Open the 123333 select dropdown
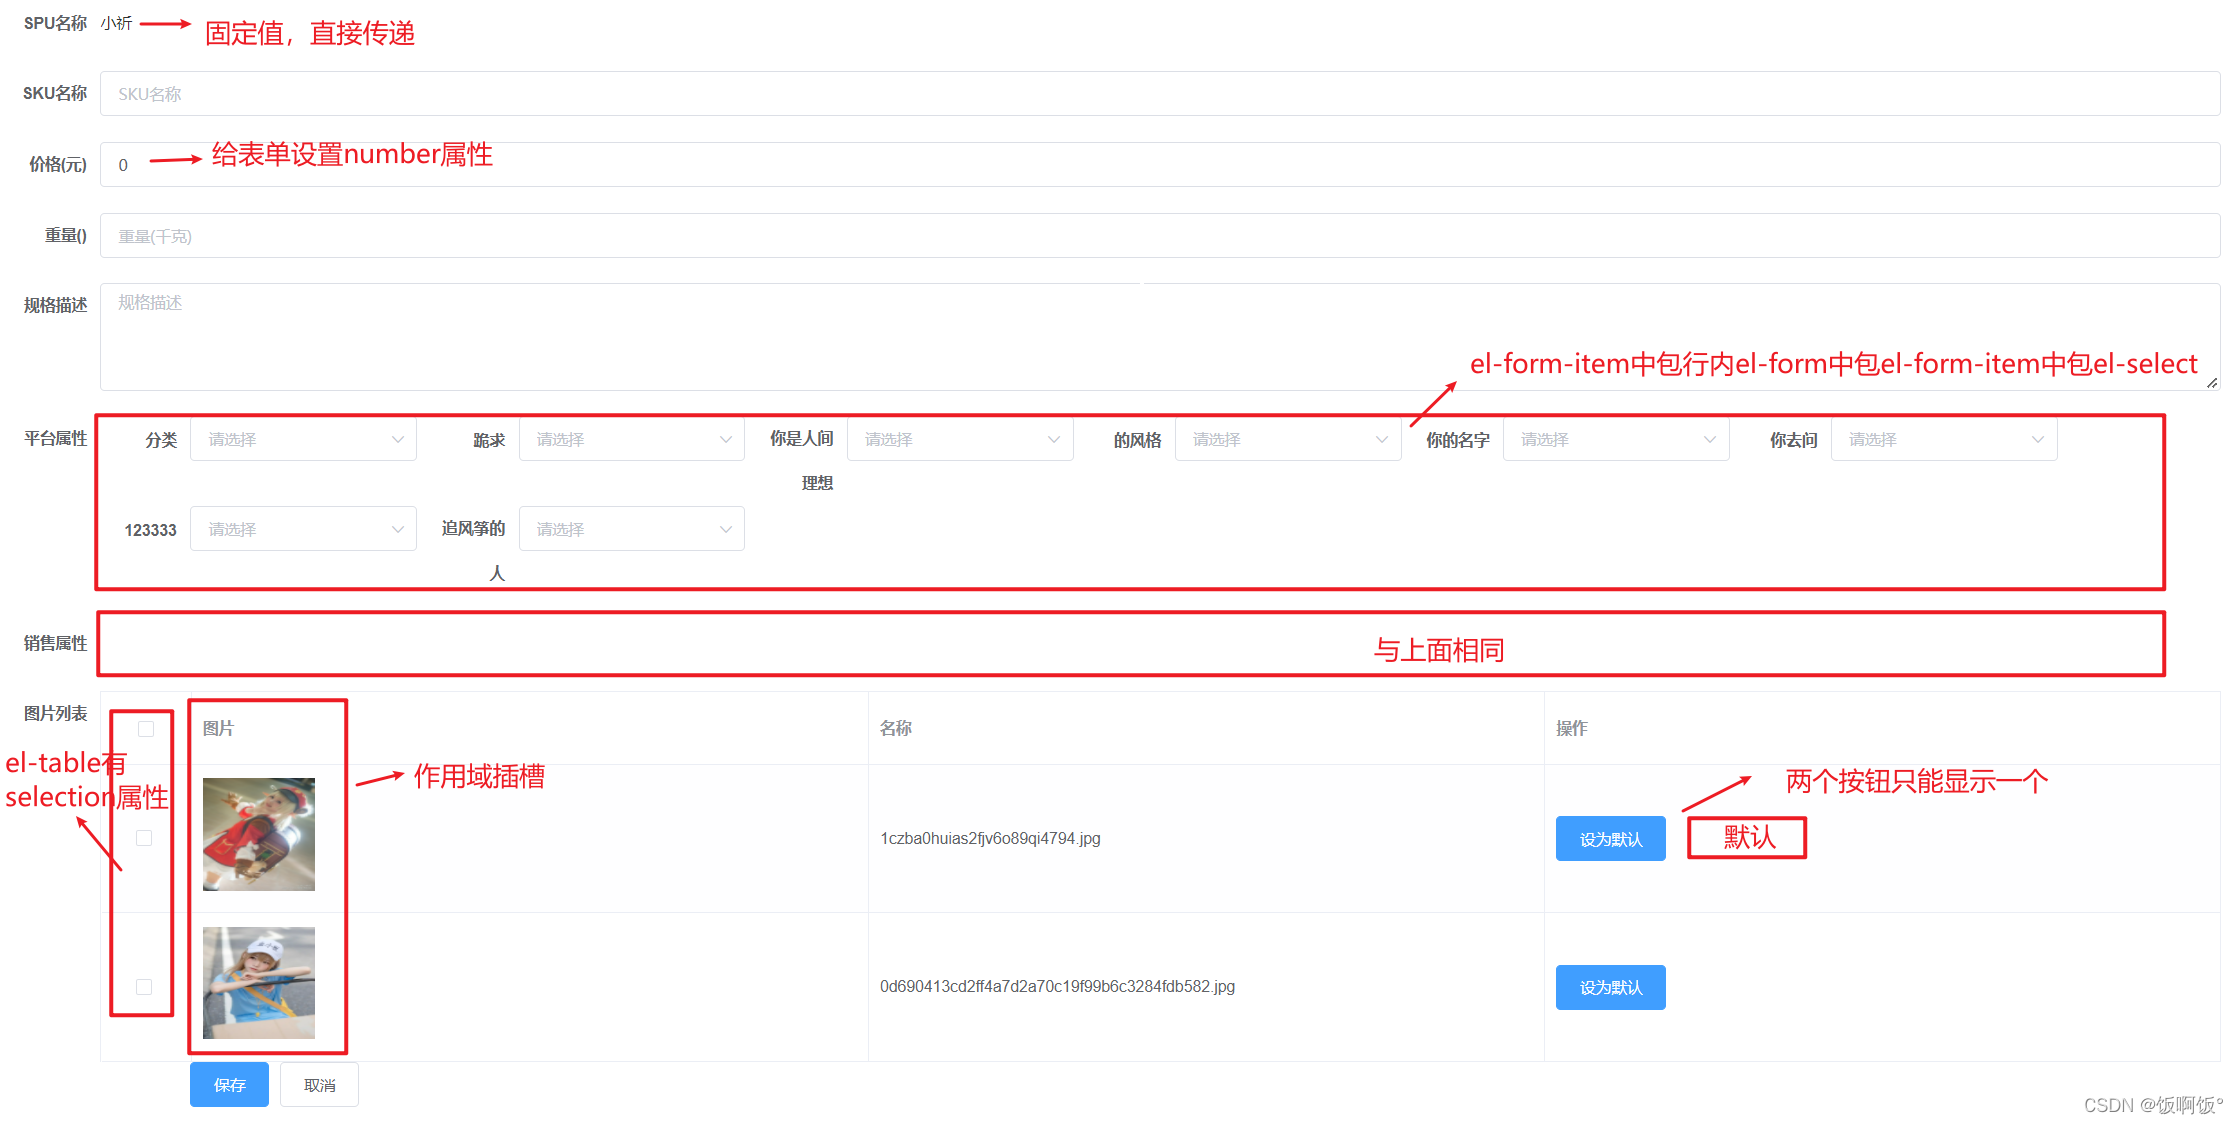Screen dimensions: 2238x1124 click(303, 529)
